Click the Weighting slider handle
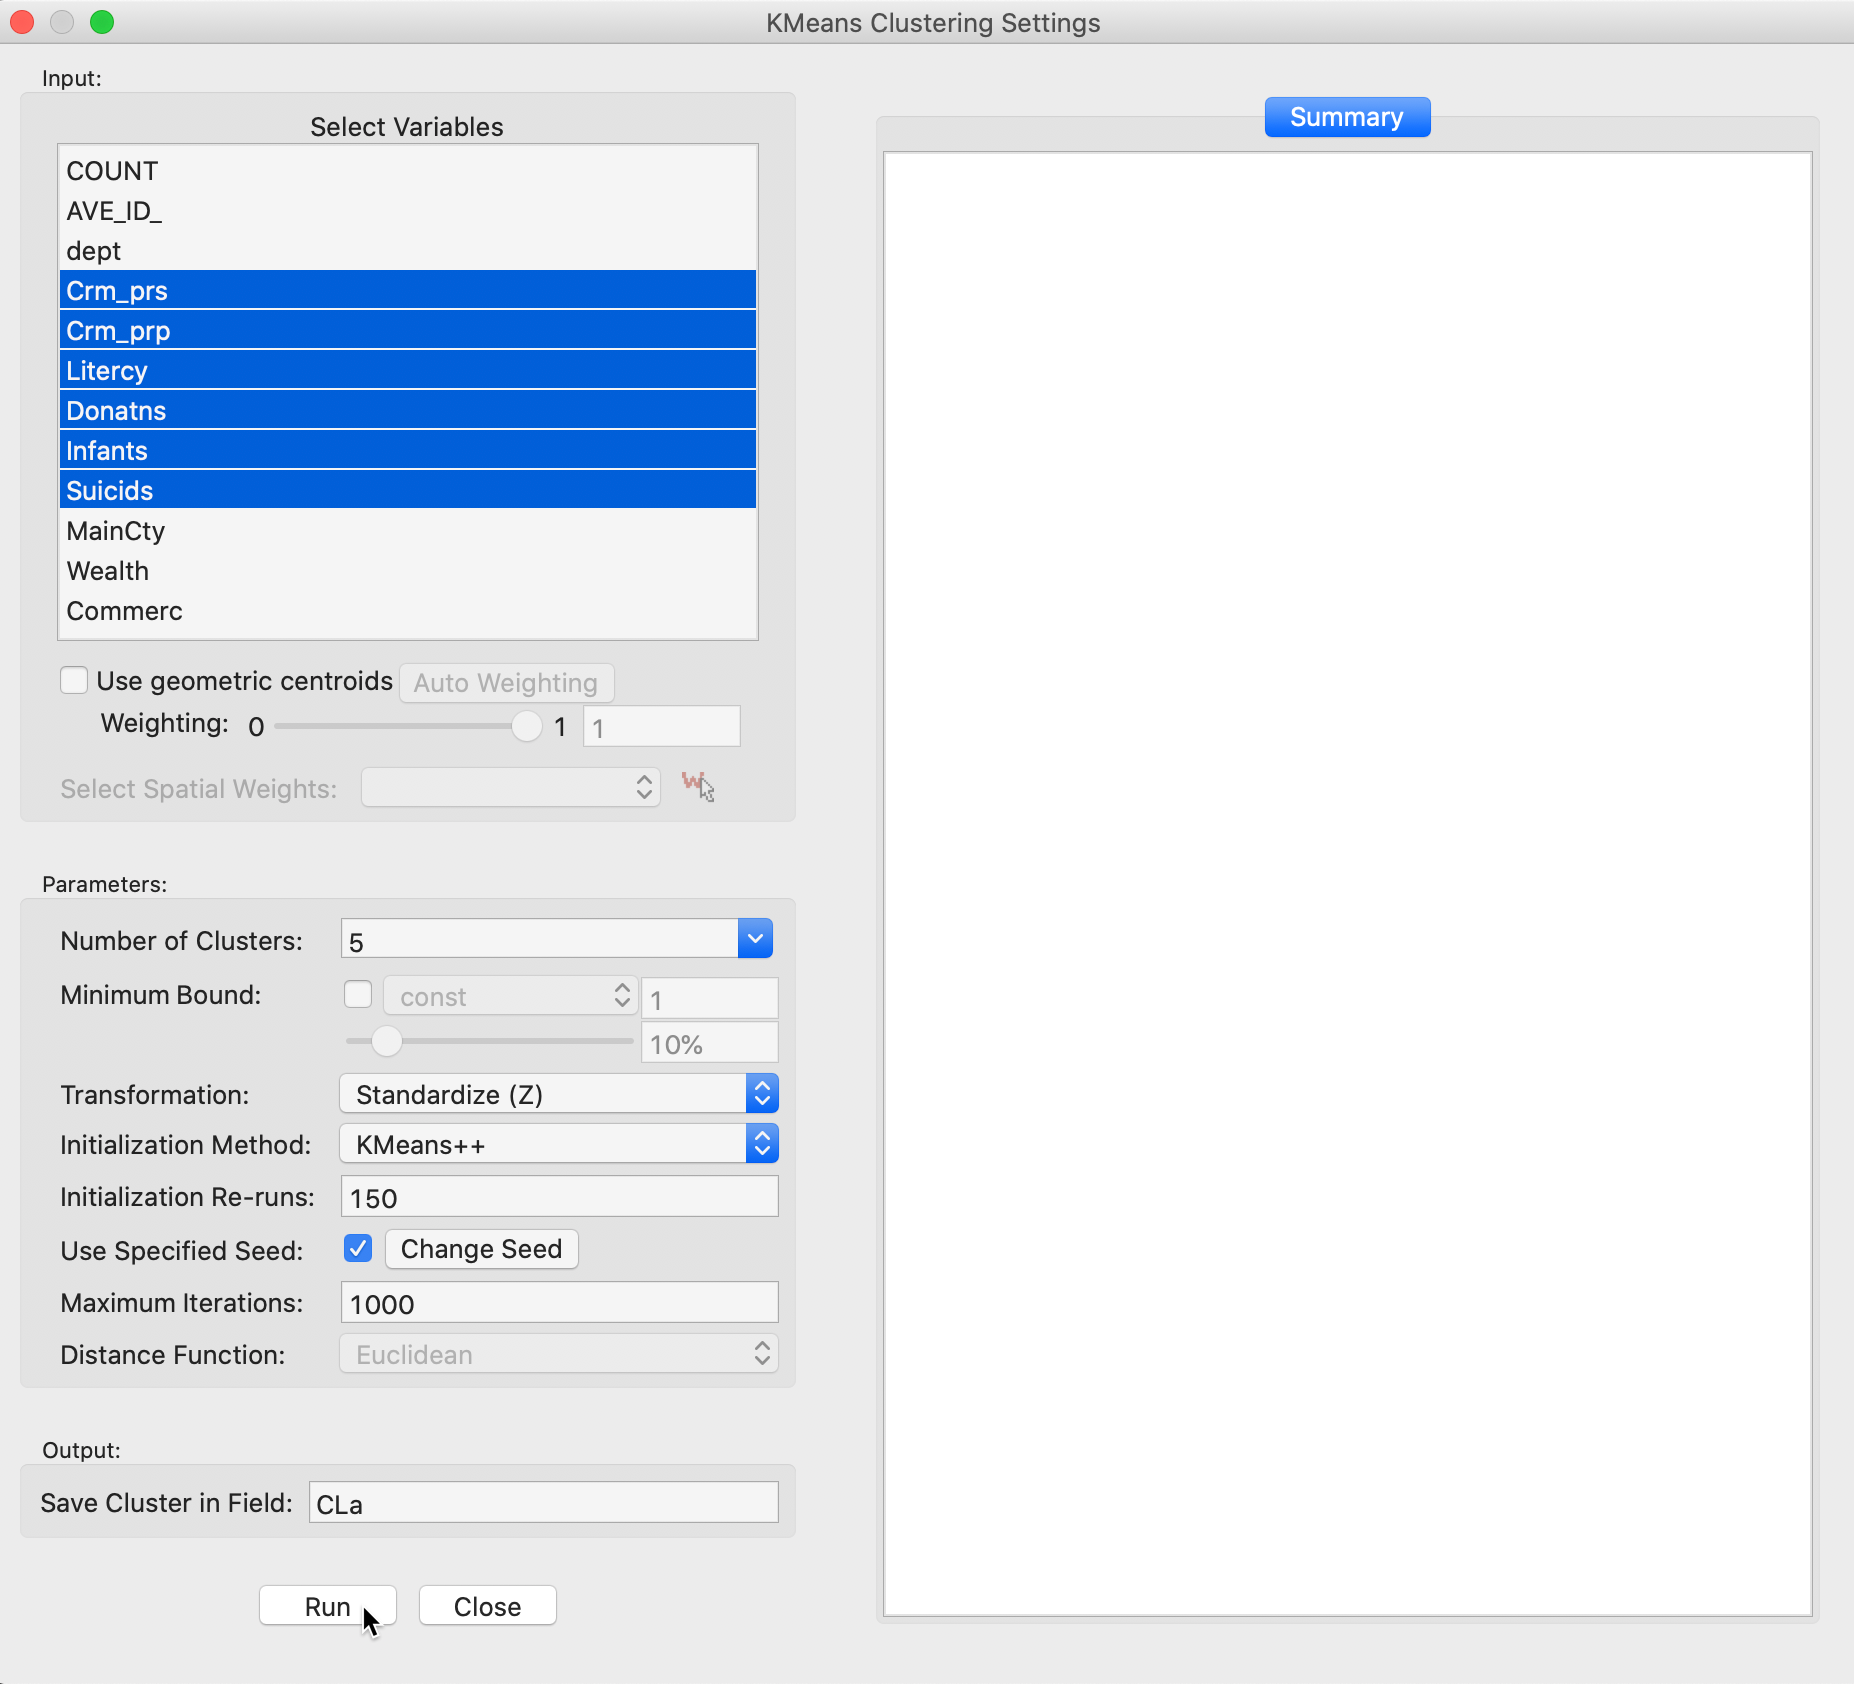Viewport: 1854px width, 1684px height. pos(526,726)
